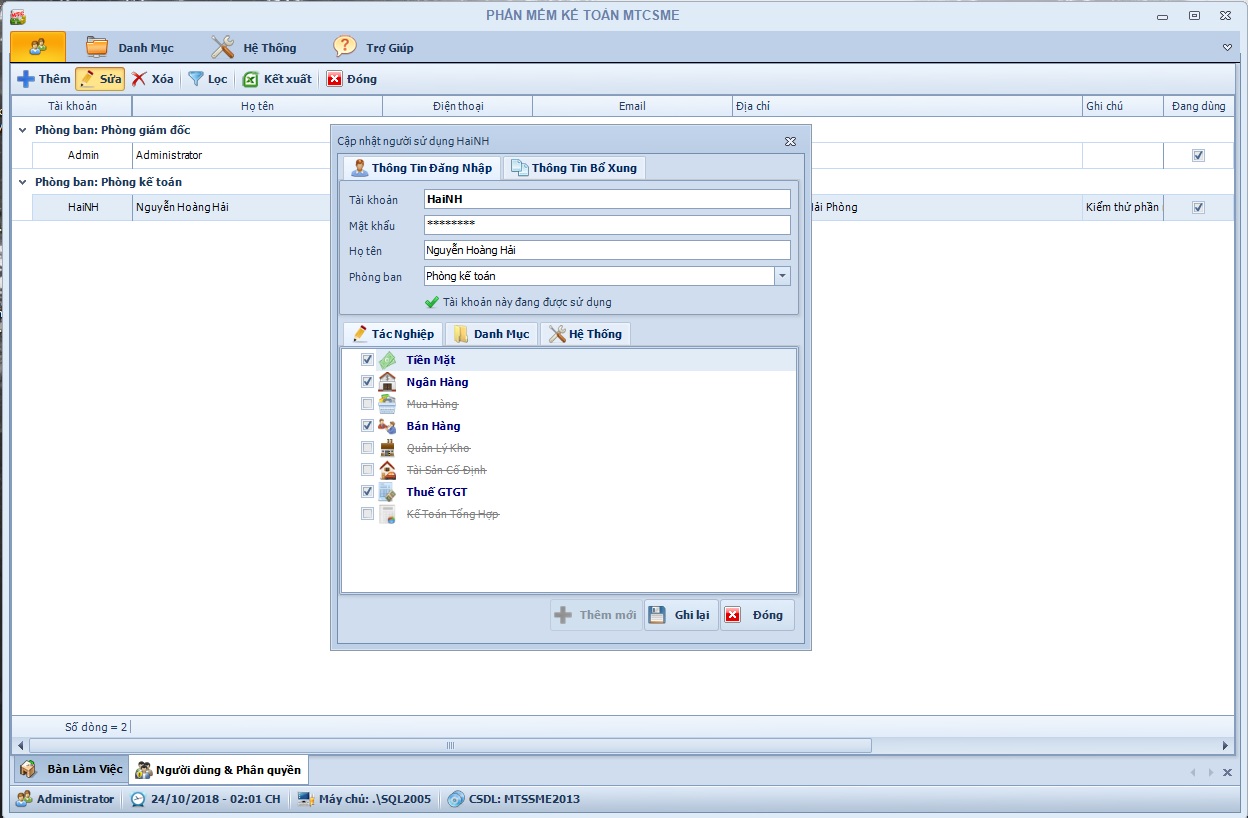Click the Xóa delete icon in toolbar

(140, 79)
